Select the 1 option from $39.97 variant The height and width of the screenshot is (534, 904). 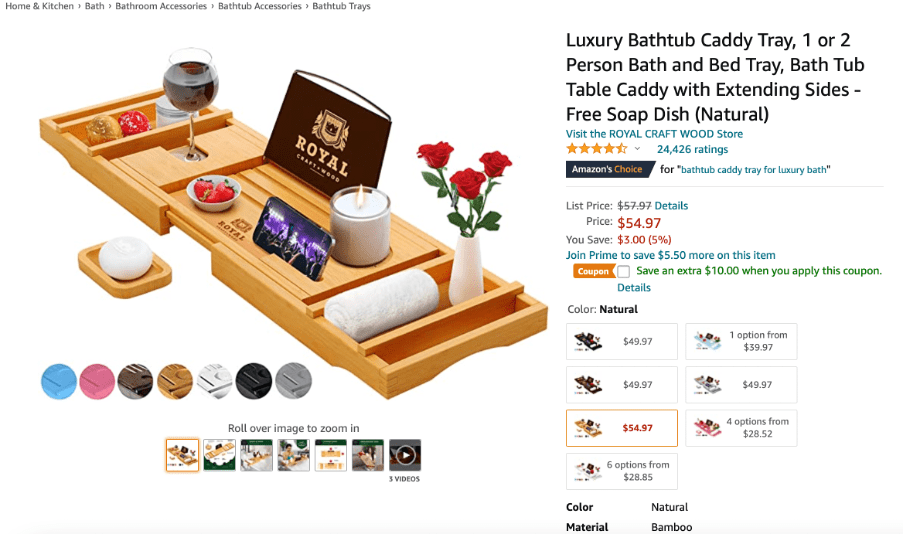coord(741,341)
